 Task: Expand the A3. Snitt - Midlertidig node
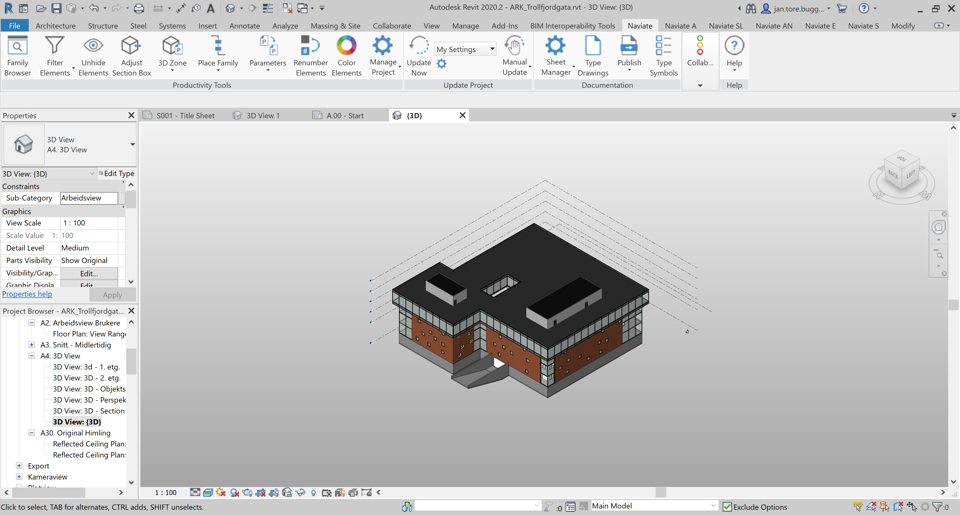pos(32,345)
